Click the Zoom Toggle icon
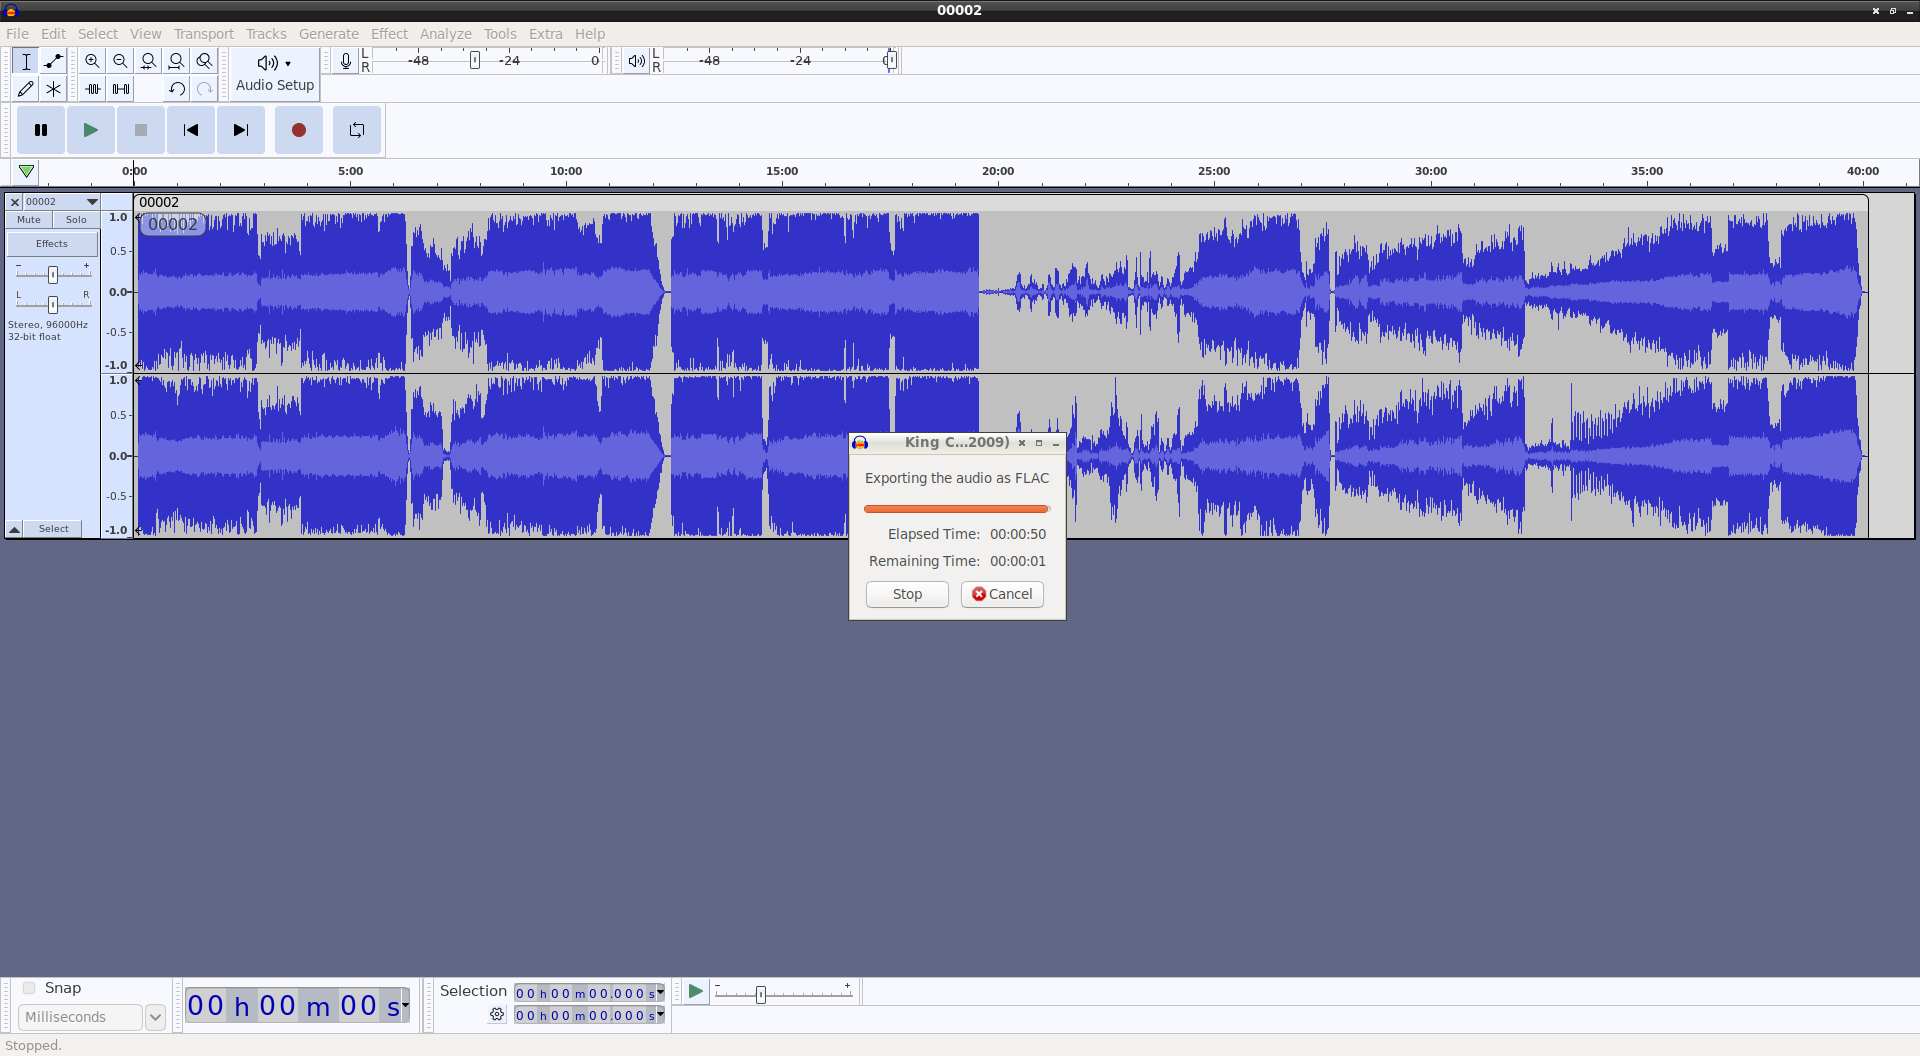Image resolution: width=1920 pixels, height=1056 pixels. coord(205,61)
